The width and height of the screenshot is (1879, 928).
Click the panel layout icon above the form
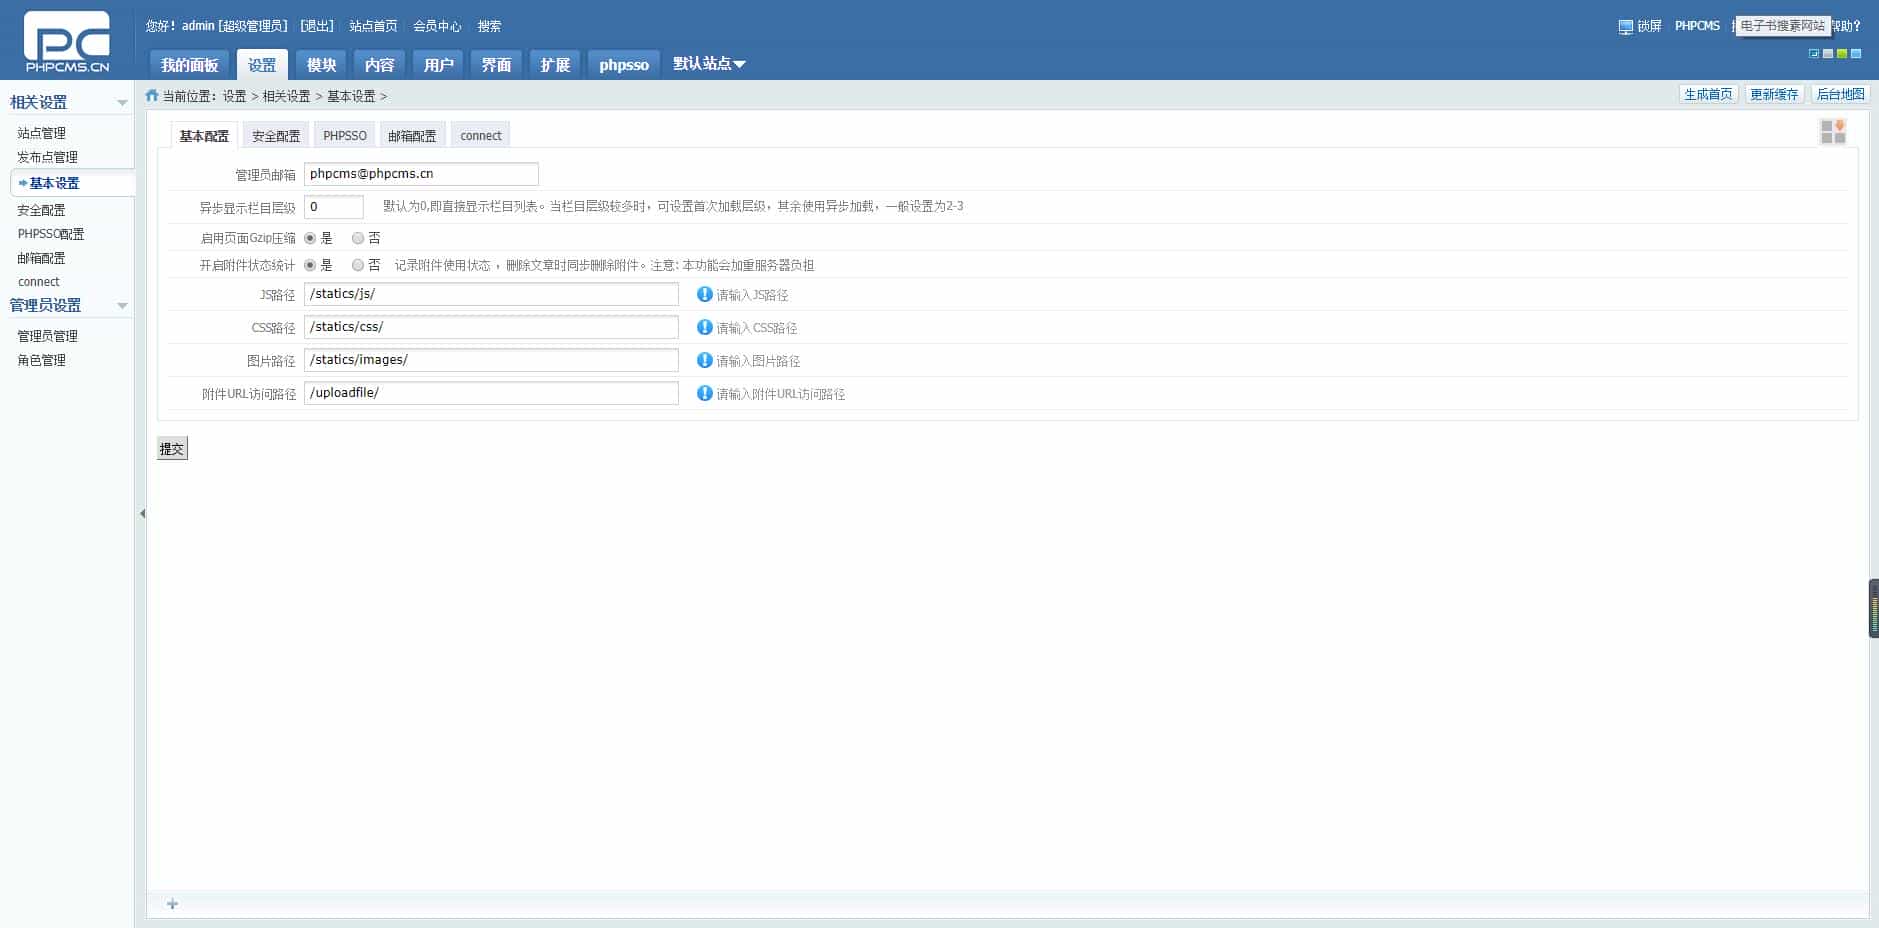click(1834, 131)
